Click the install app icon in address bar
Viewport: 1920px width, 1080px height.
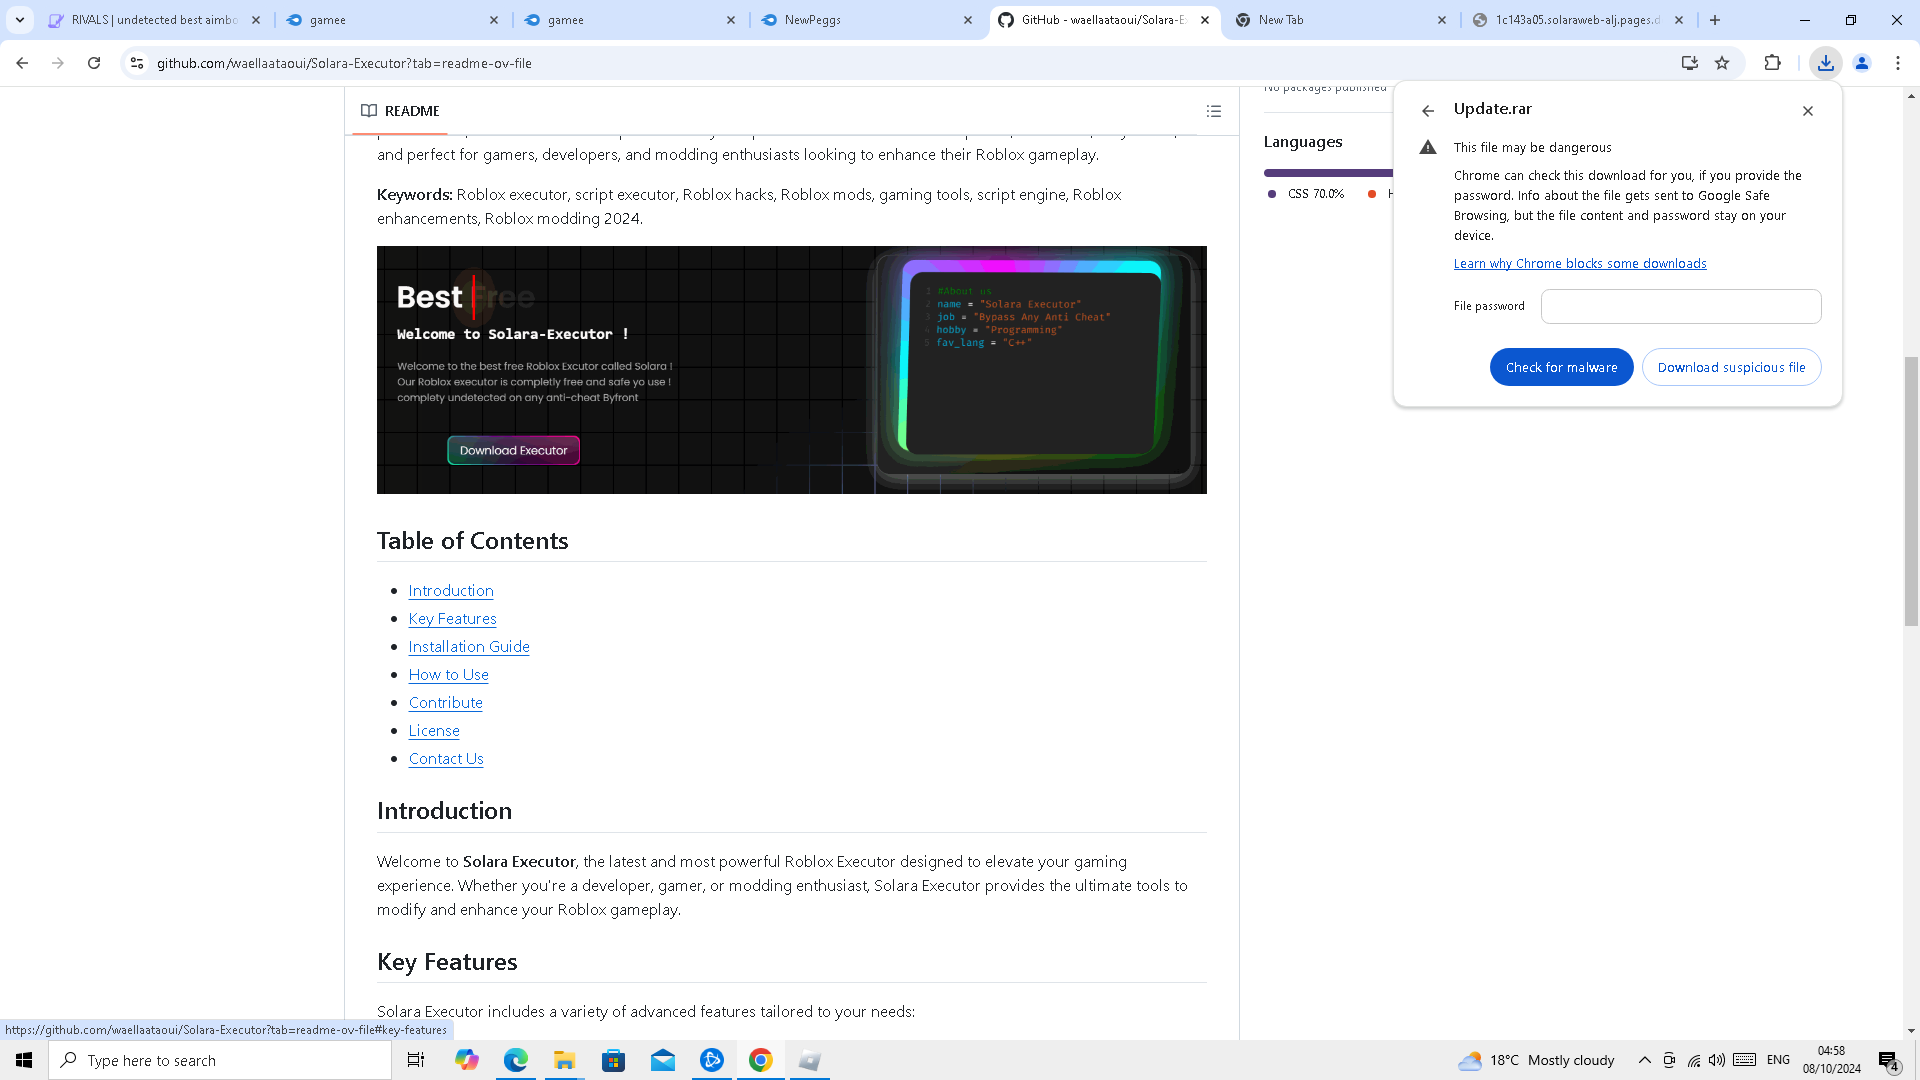(1689, 63)
